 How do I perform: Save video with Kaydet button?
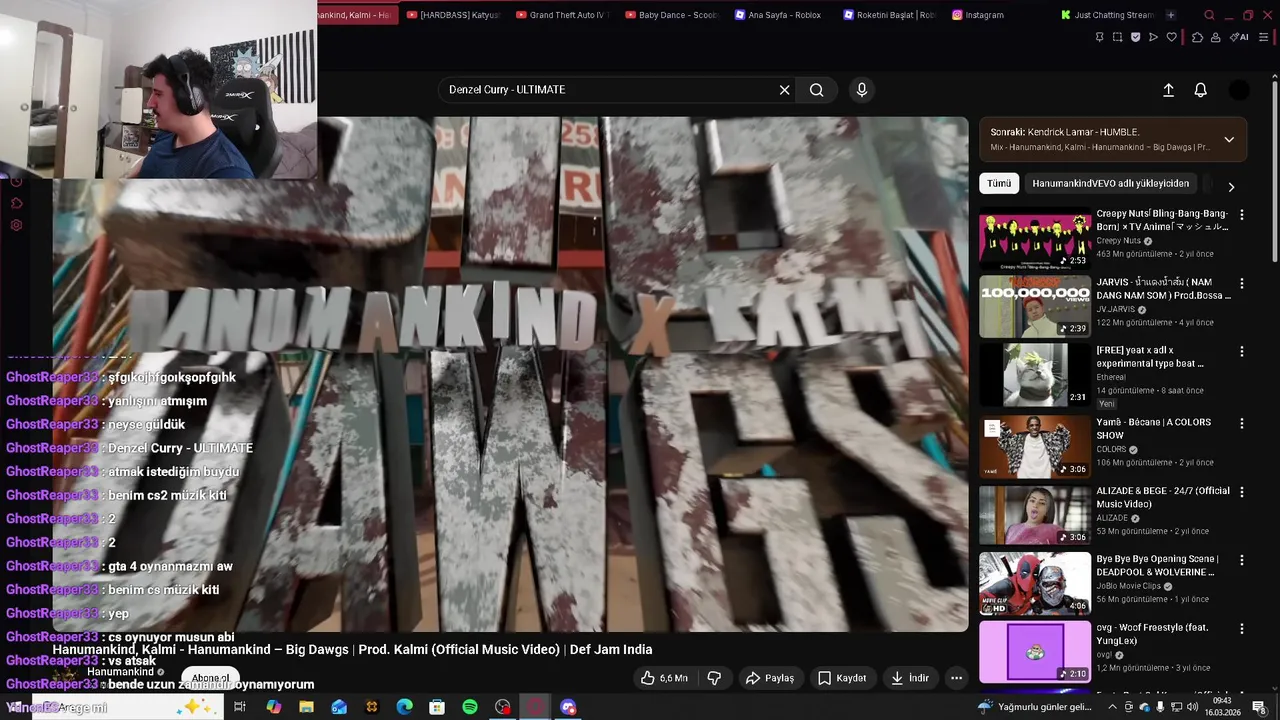(x=842, y=678)
